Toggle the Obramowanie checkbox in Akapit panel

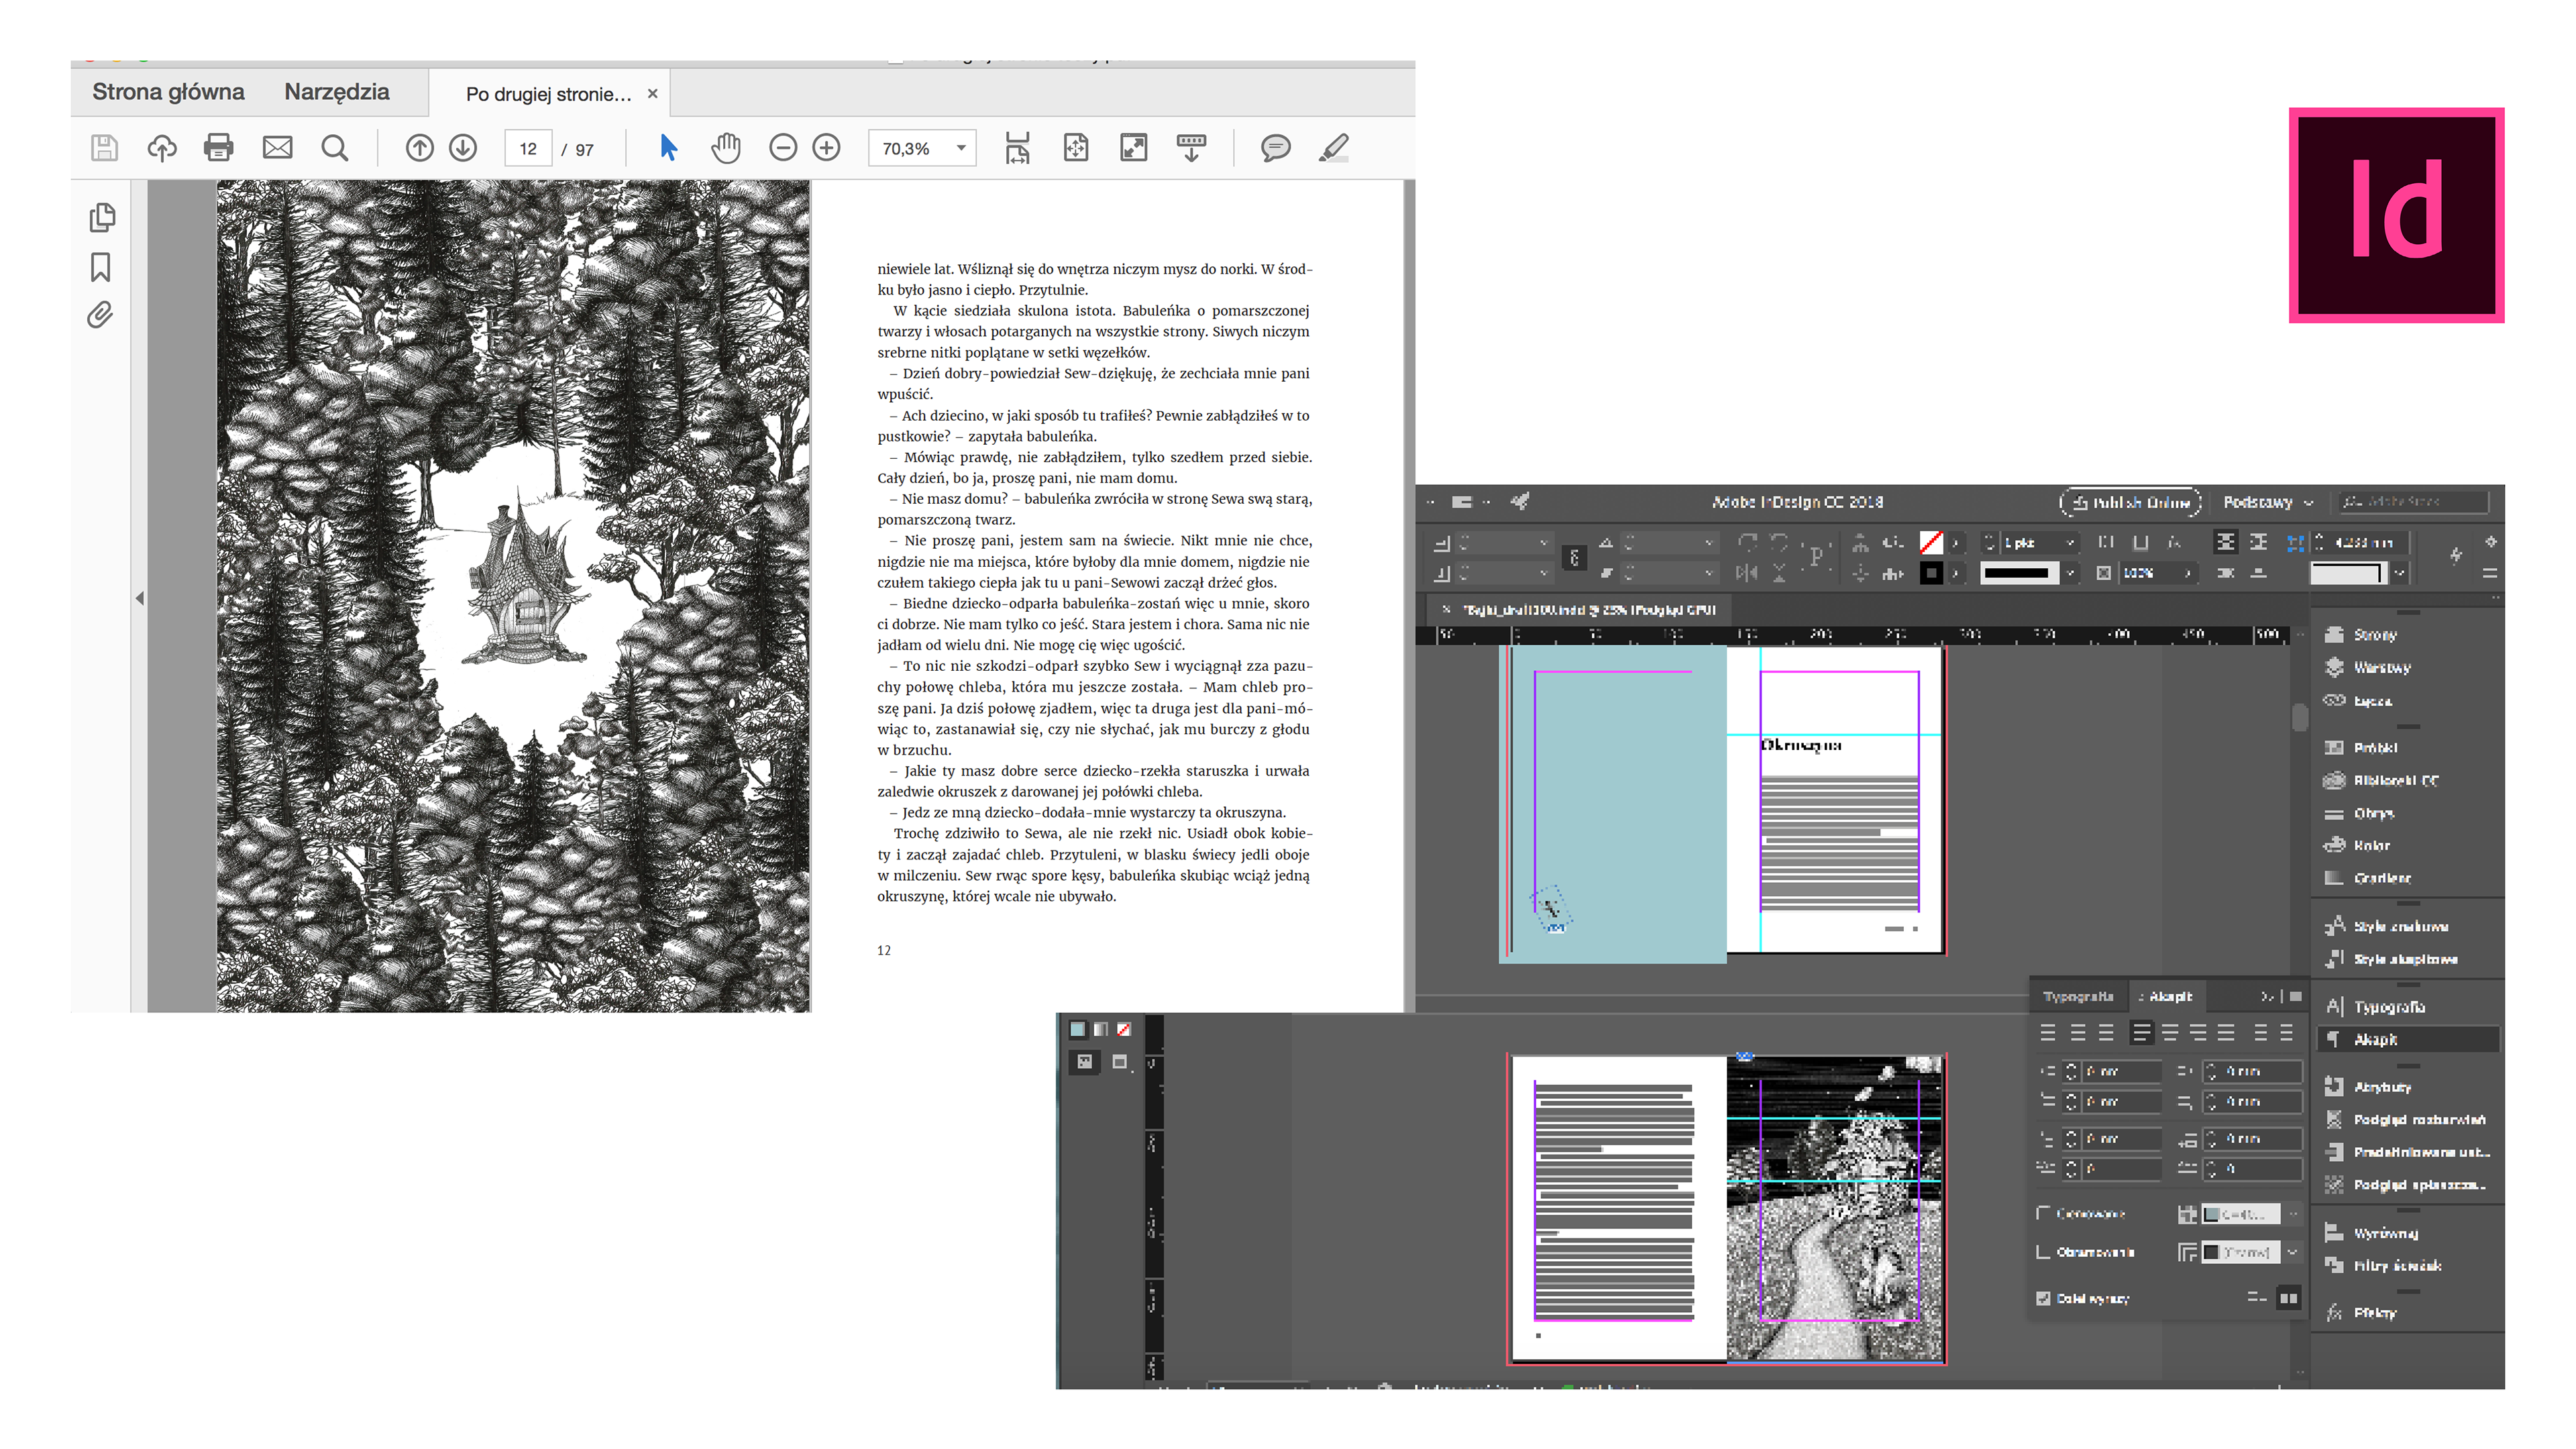pyautogui.click(x=2043, y=1252)
